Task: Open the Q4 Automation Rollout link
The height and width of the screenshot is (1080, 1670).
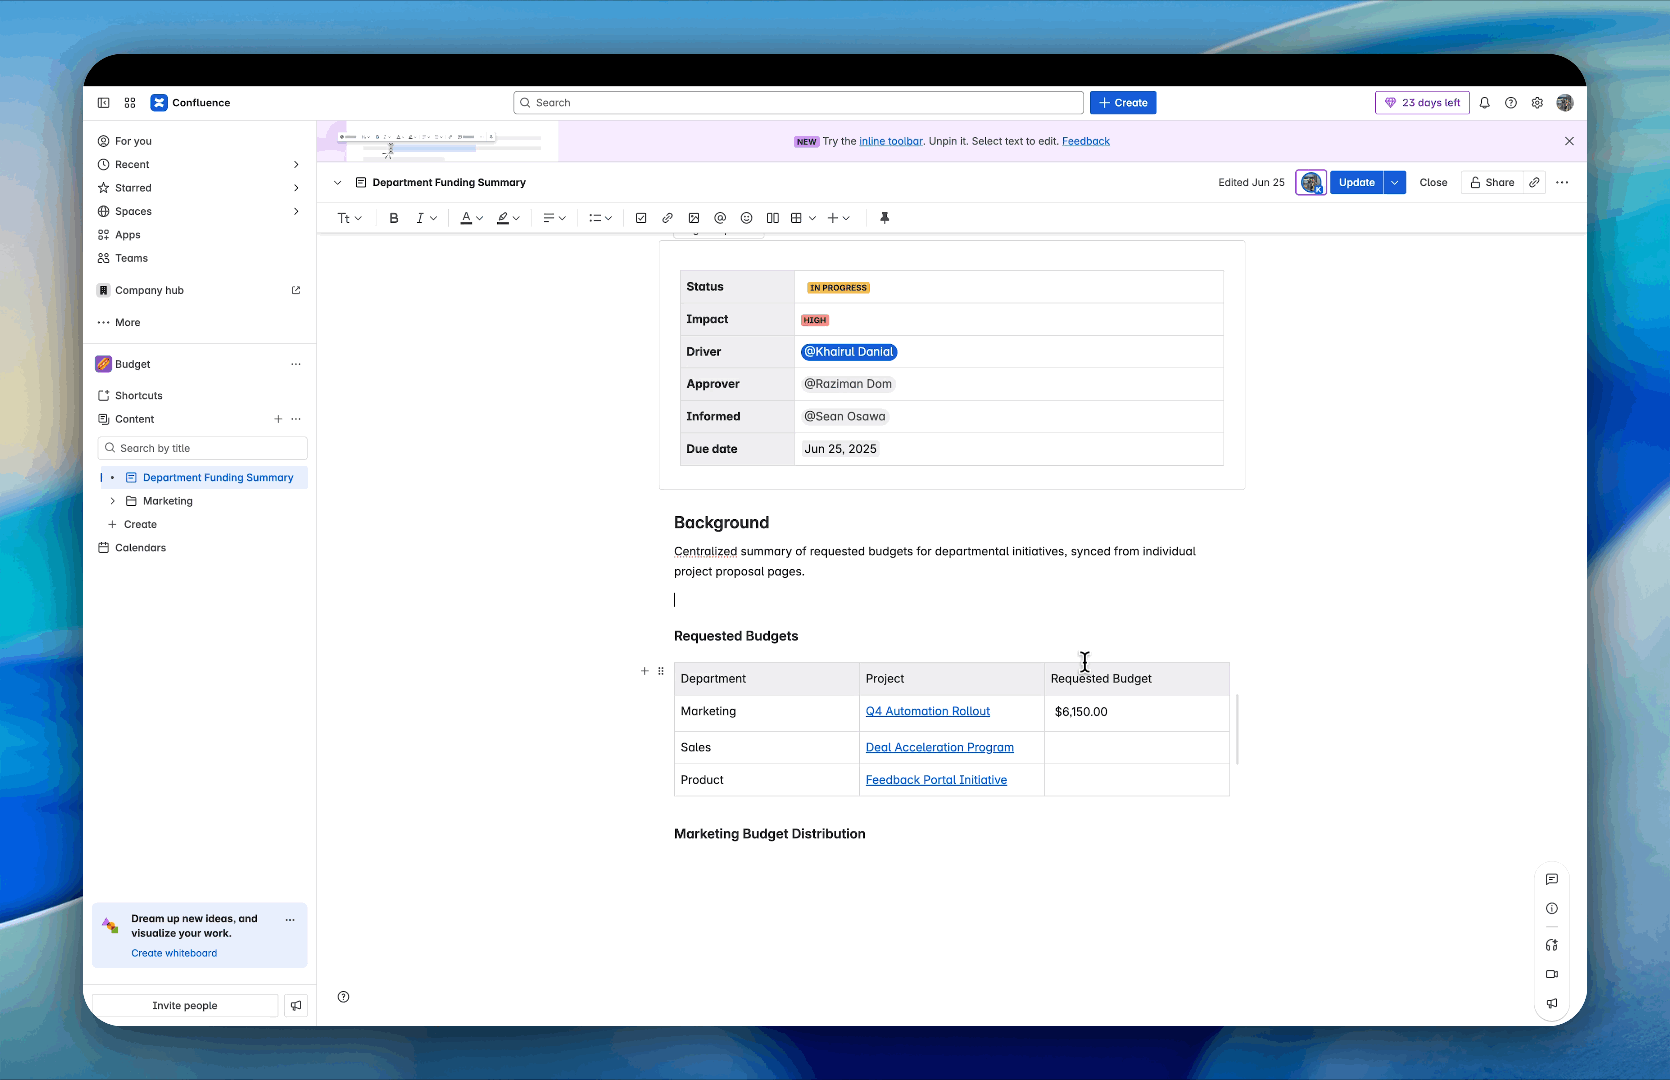Action: (x=927, y=712)
